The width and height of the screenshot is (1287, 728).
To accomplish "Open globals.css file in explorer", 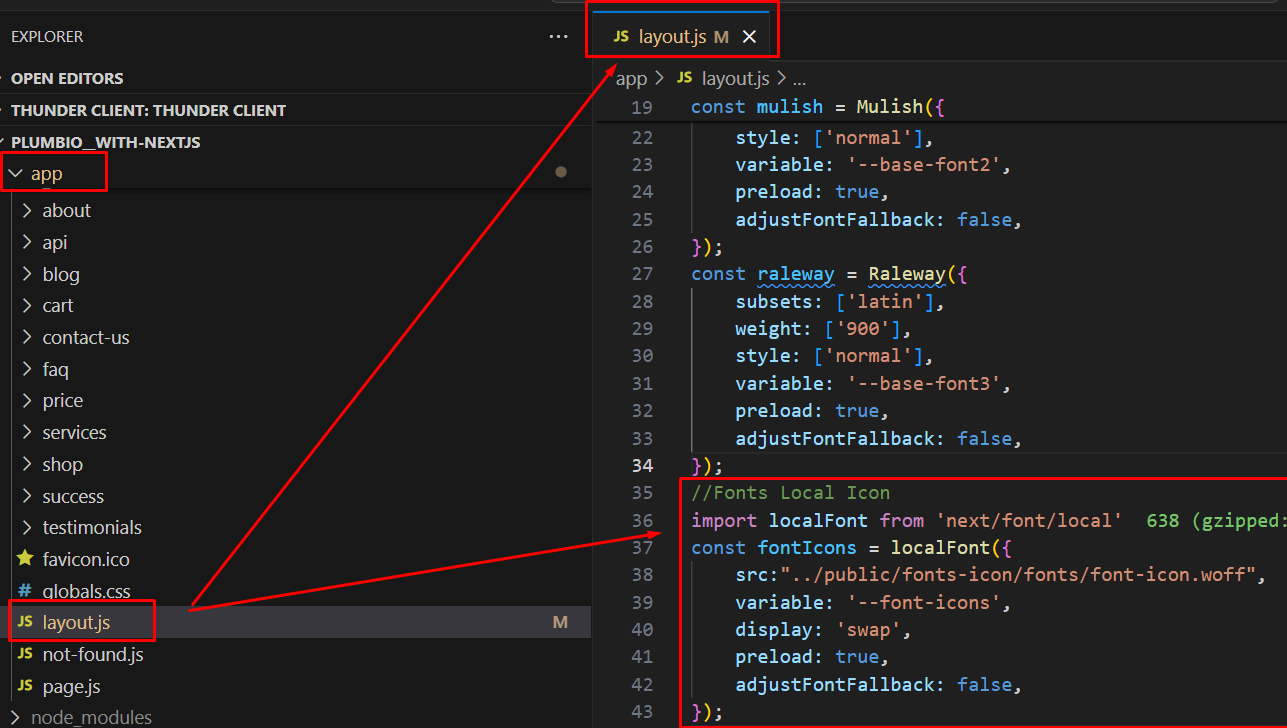I will 86,591.
